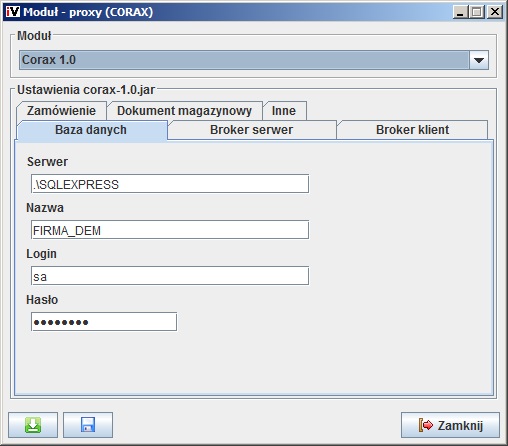Open the Corax 1.0 combo box
Viewport: 508px width, 446px height.
click(x=254, y=60)
